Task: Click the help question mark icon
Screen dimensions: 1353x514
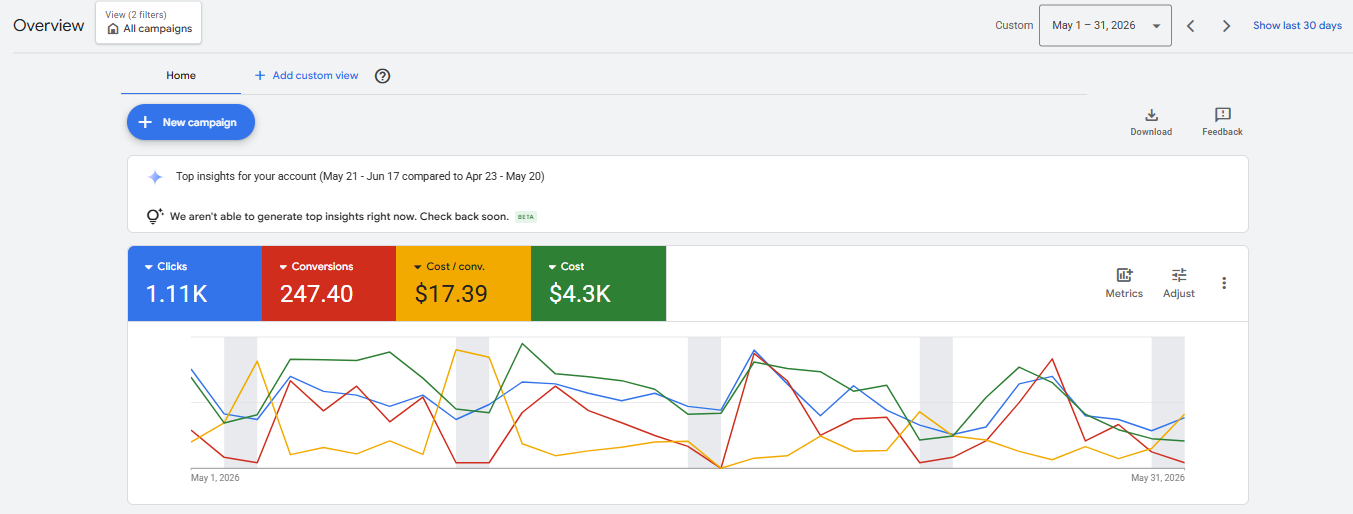Action: coord(382,76)
